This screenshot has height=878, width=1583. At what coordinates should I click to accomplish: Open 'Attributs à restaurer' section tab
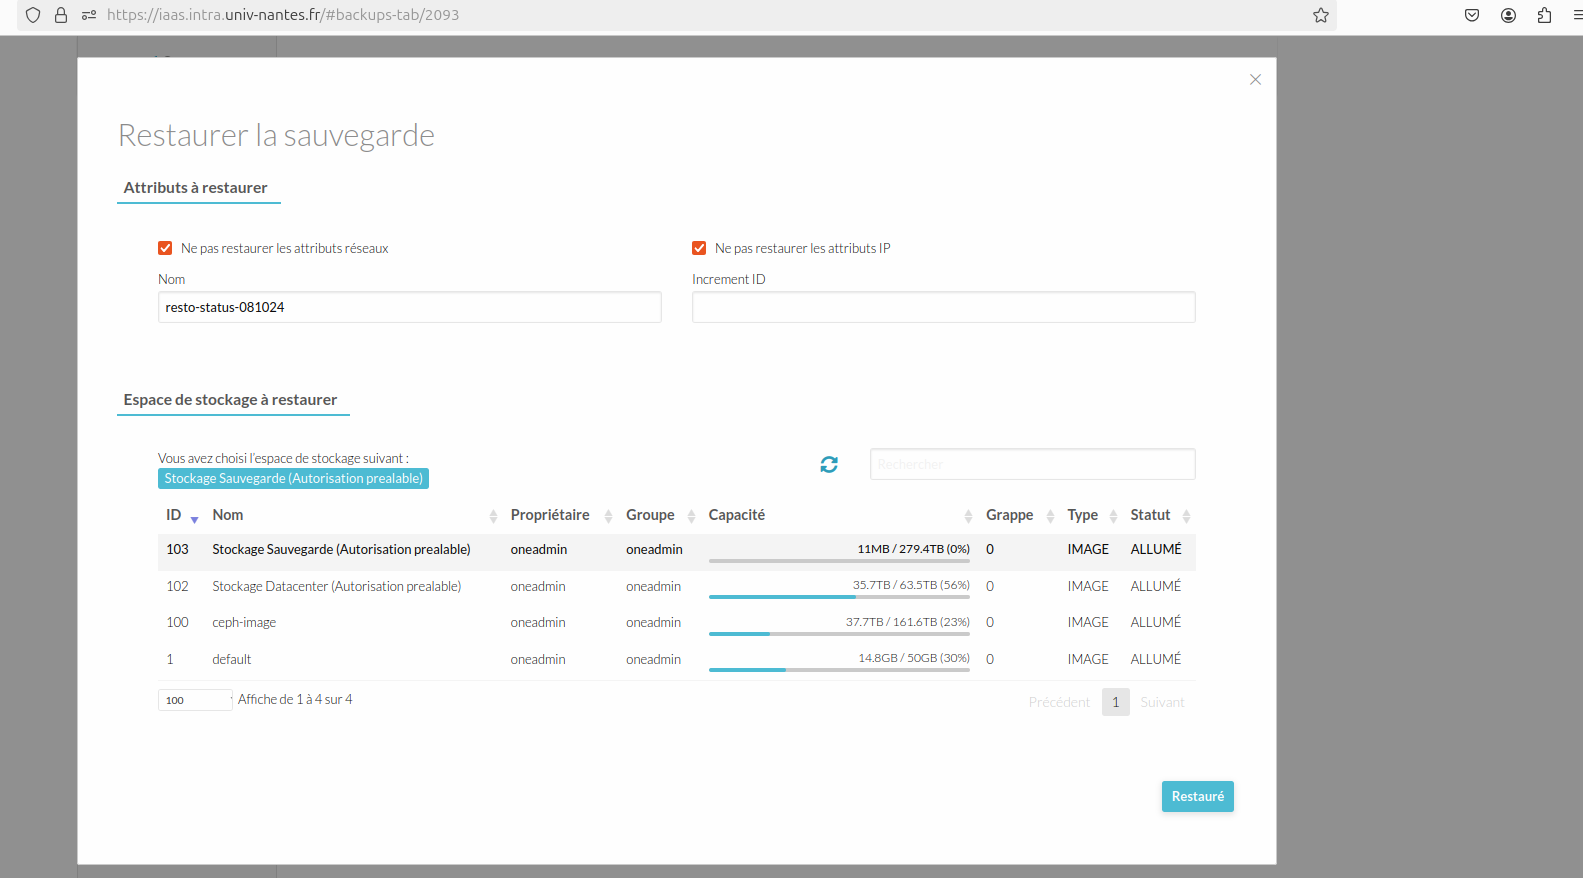(196, 188)
